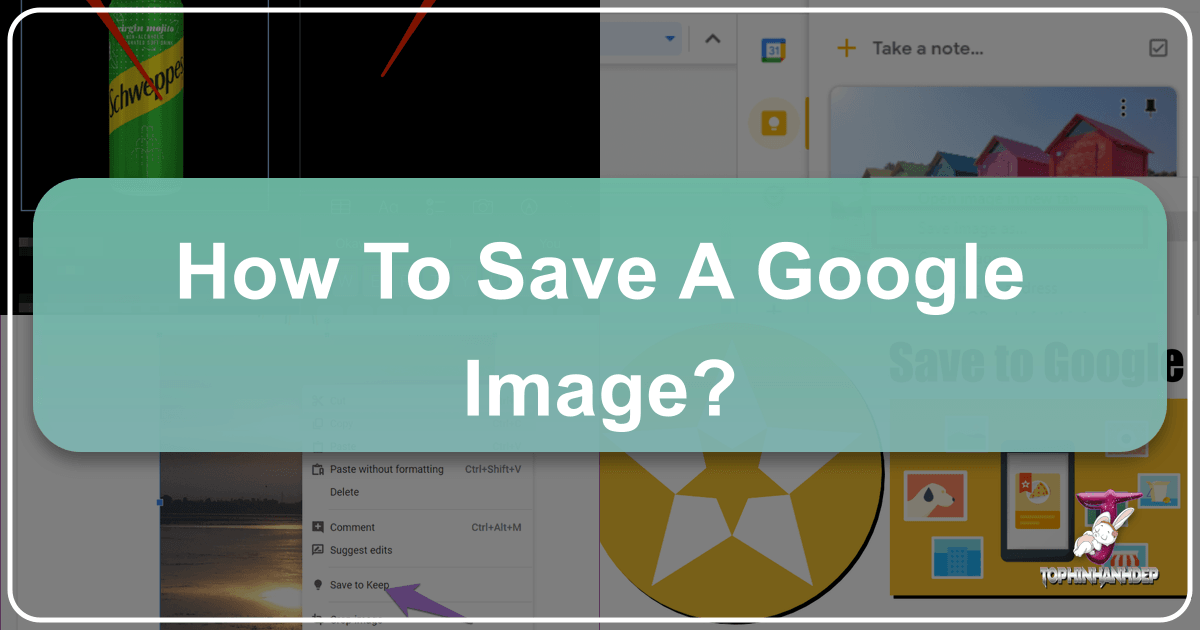Open the drawing compass icon on the toolbar
The image size is (1200, 630).
point(529,206)
